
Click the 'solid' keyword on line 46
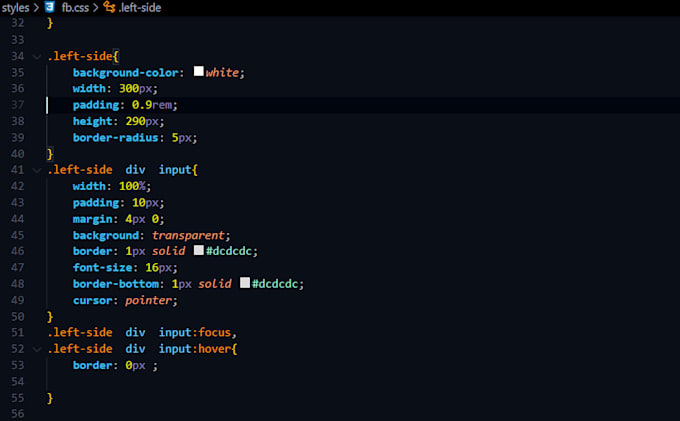coord(169,251)
